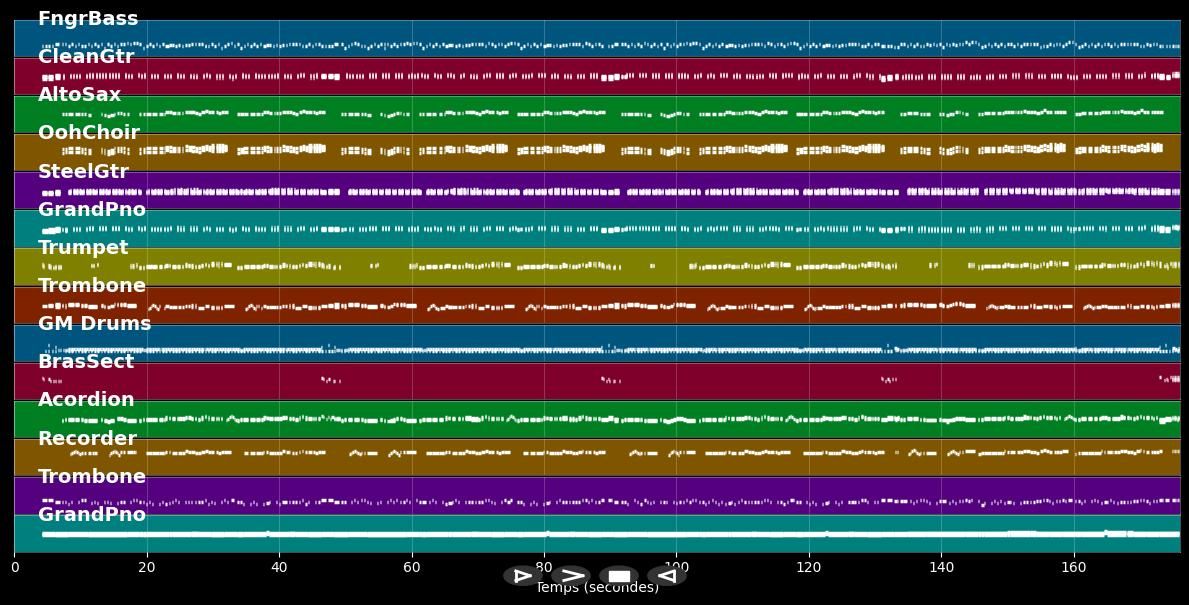
Task: Jump to the 120 second tick on timeline
Action: 808,568
